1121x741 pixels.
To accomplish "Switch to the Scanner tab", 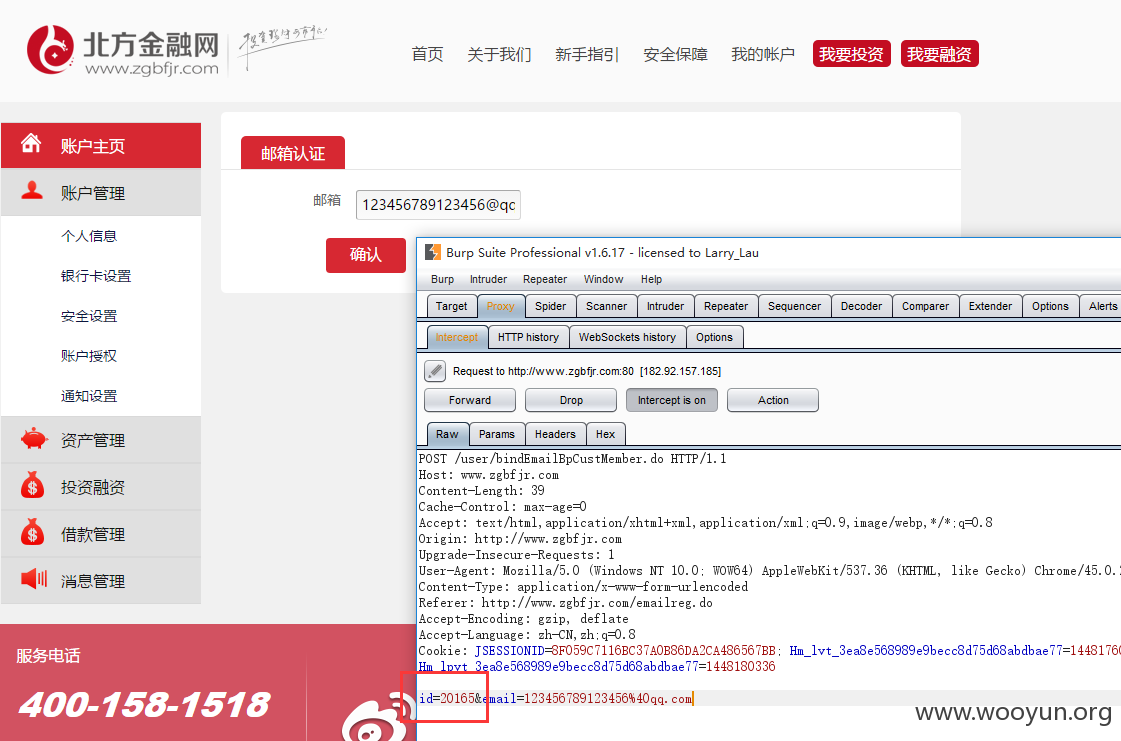I will click(x=606, y=306).
